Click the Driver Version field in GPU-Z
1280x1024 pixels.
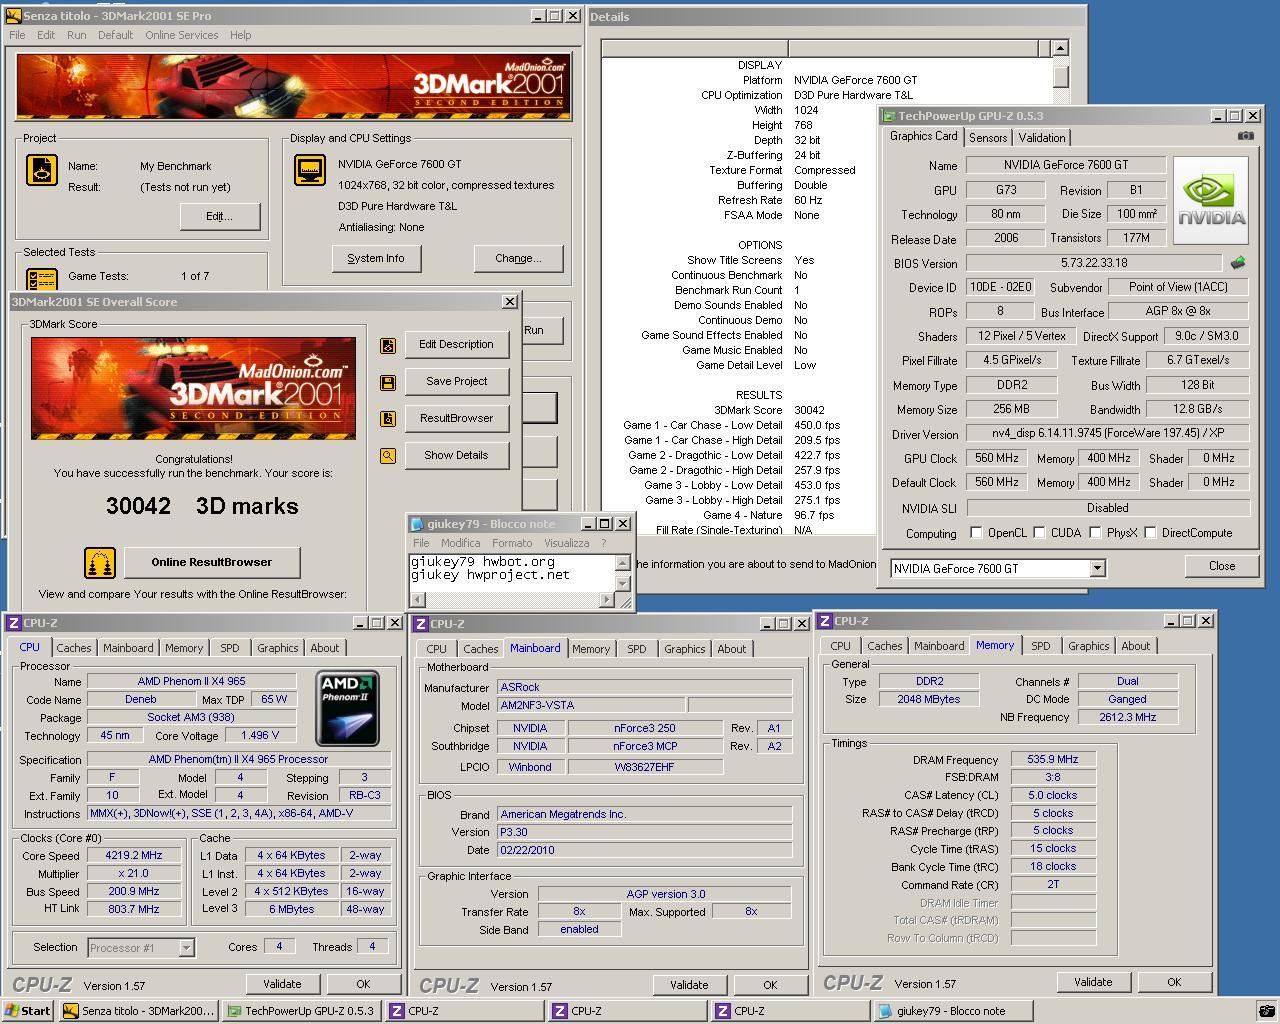point(1108,435)
